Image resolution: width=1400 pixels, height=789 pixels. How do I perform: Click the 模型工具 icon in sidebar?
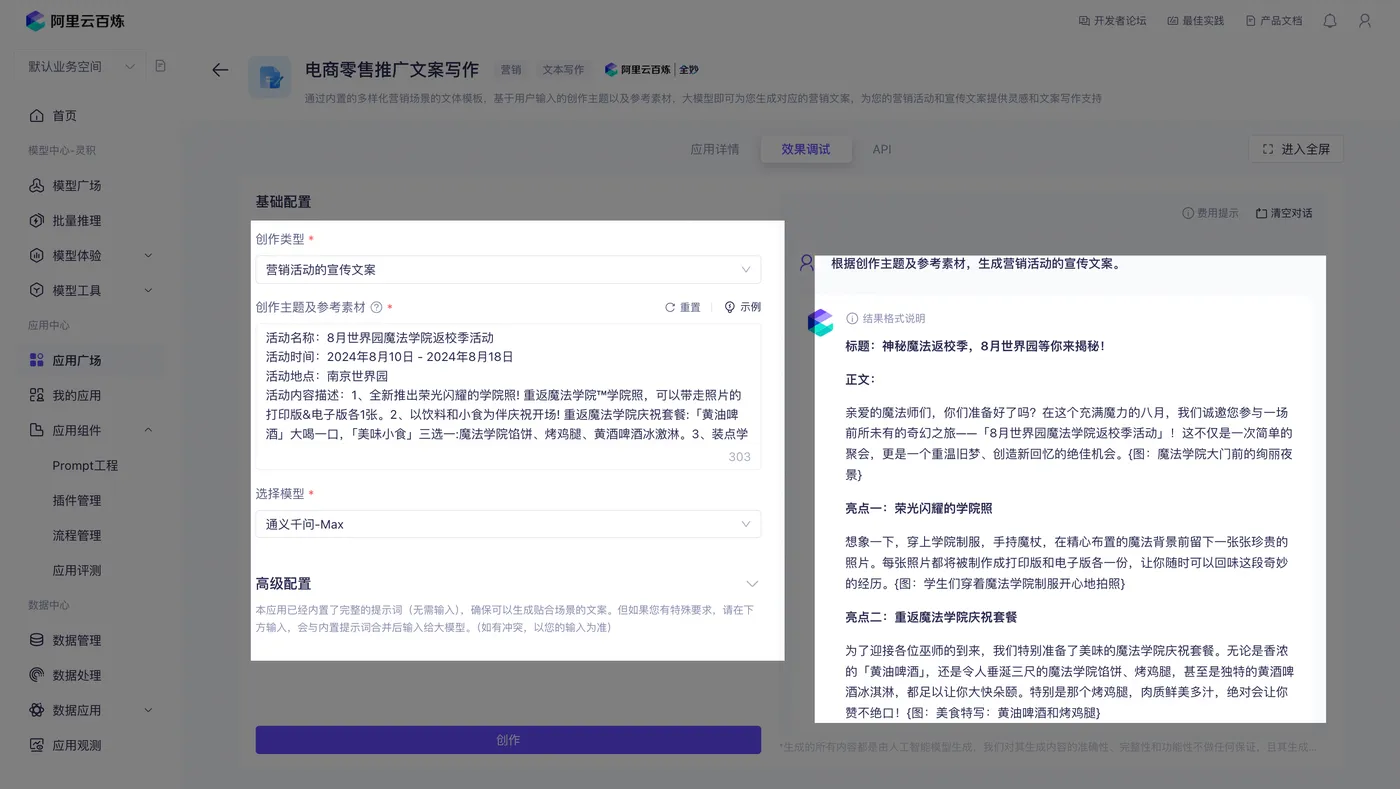(37, 291)
